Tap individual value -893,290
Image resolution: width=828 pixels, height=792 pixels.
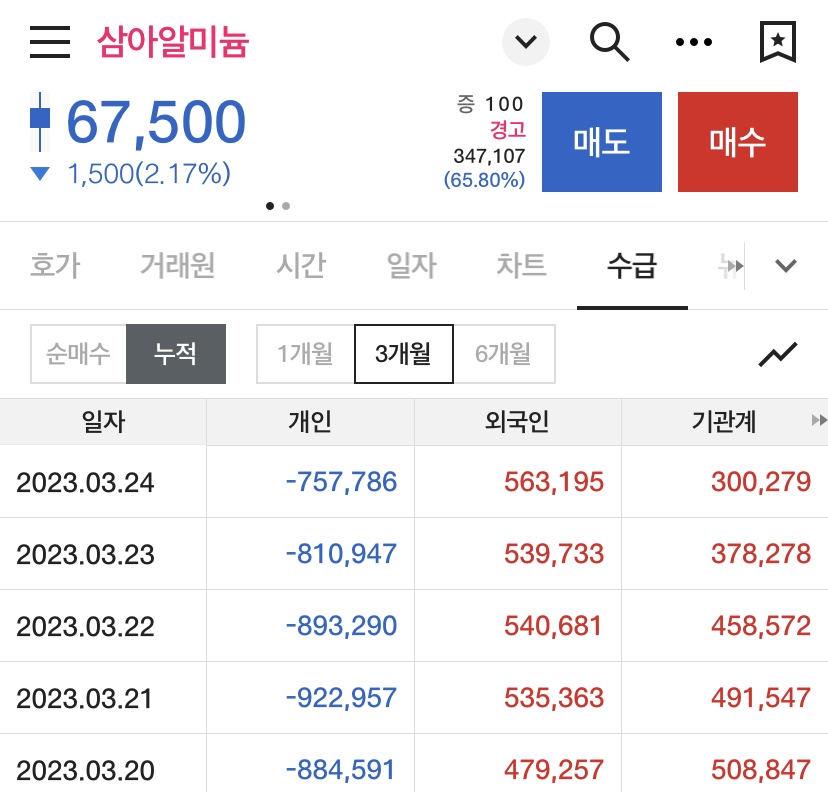[341, 626]
